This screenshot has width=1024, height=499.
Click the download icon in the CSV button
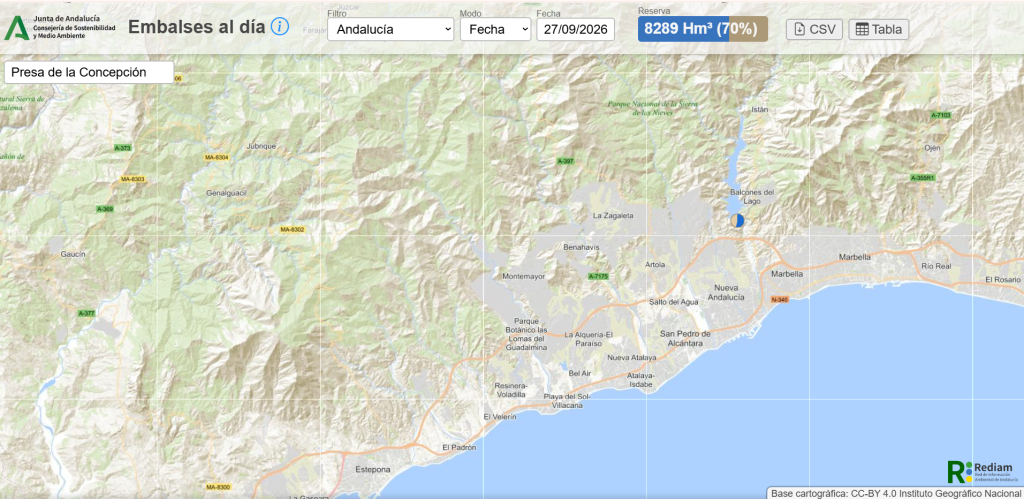(x=799, y=29)
